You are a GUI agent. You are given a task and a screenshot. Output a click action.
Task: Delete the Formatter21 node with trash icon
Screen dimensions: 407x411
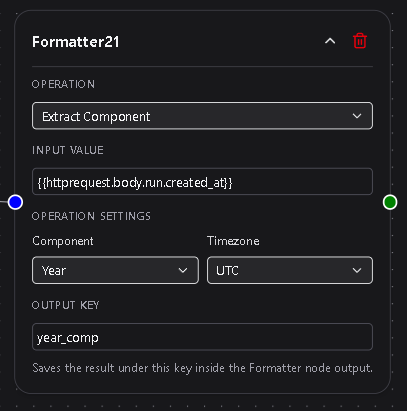pos(360,41)
